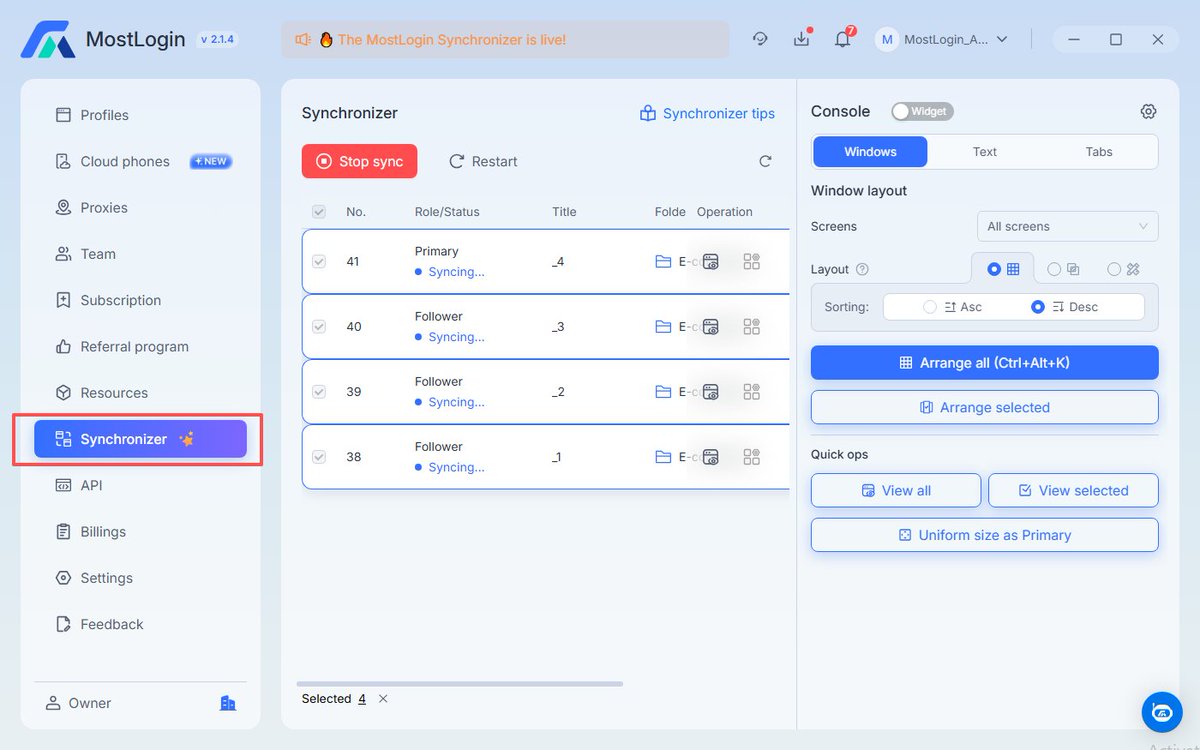Expand the MostLogin_A... account dropdown
1200x750 pixels.
point(942,40)
